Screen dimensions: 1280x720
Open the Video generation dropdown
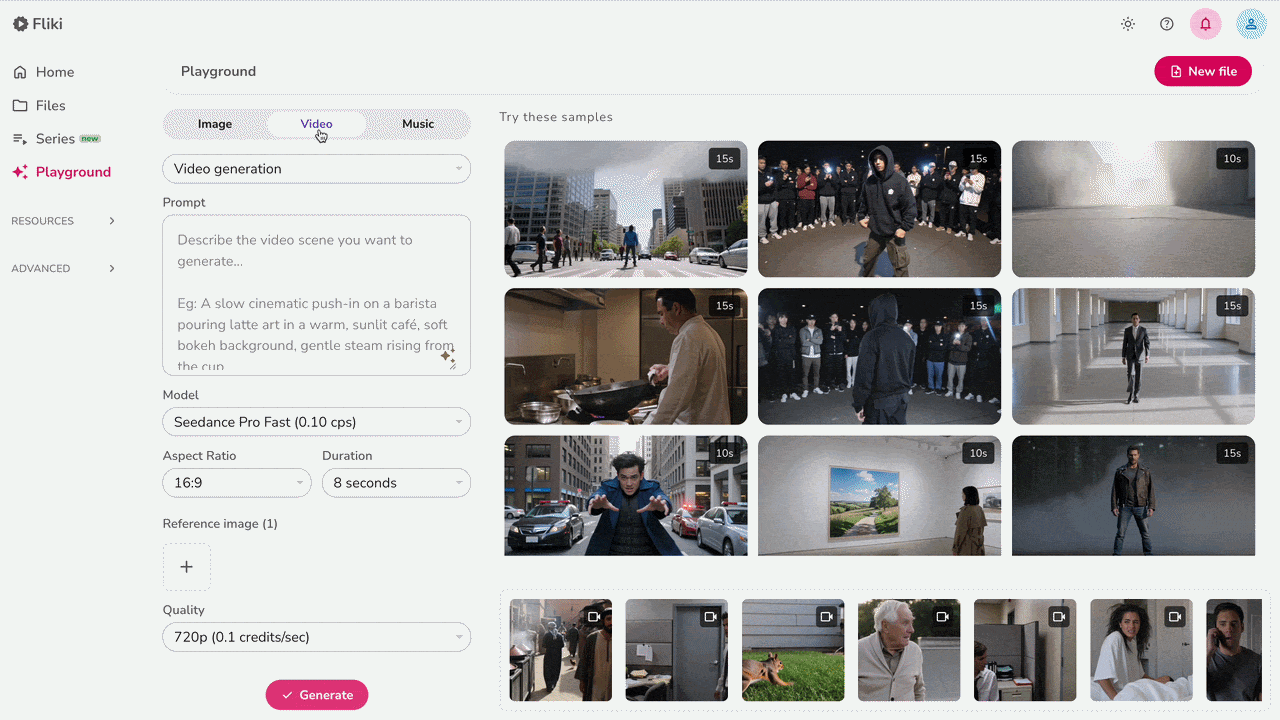(x=316, y=169)
